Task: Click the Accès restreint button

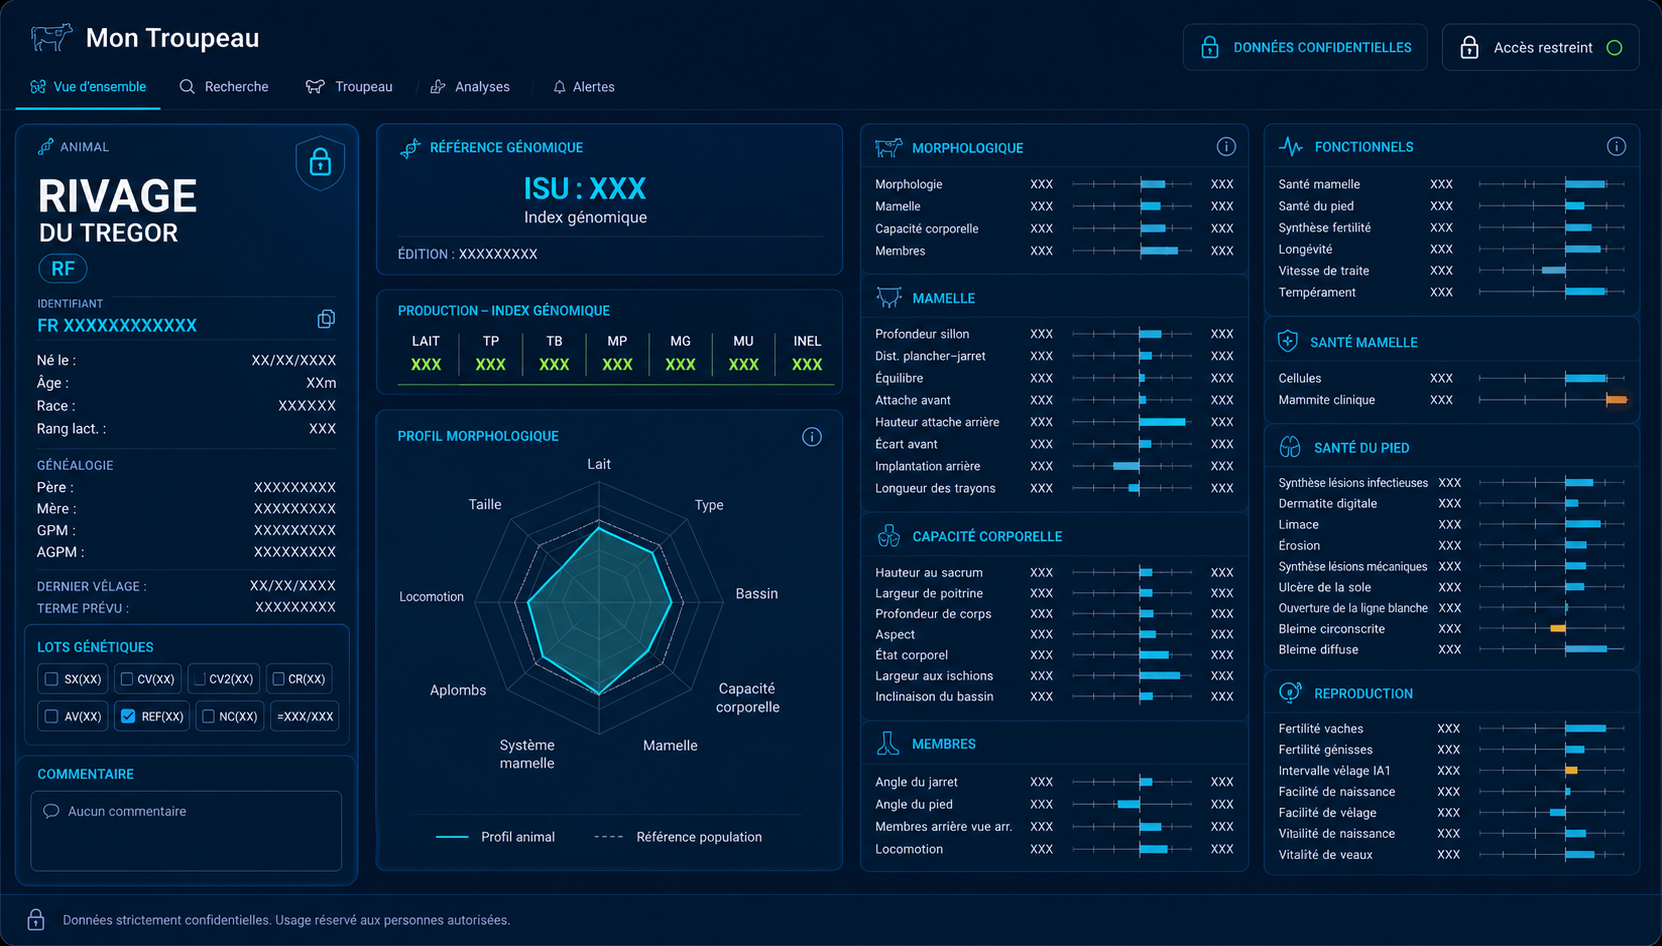Action: point(1540,47)
